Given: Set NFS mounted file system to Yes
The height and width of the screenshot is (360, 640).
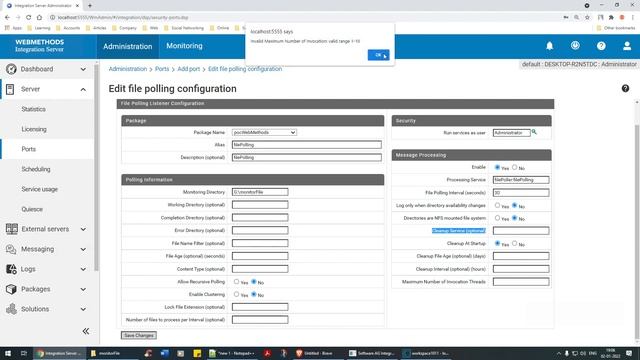Looking at the screenshot, I should coord(497,218).
